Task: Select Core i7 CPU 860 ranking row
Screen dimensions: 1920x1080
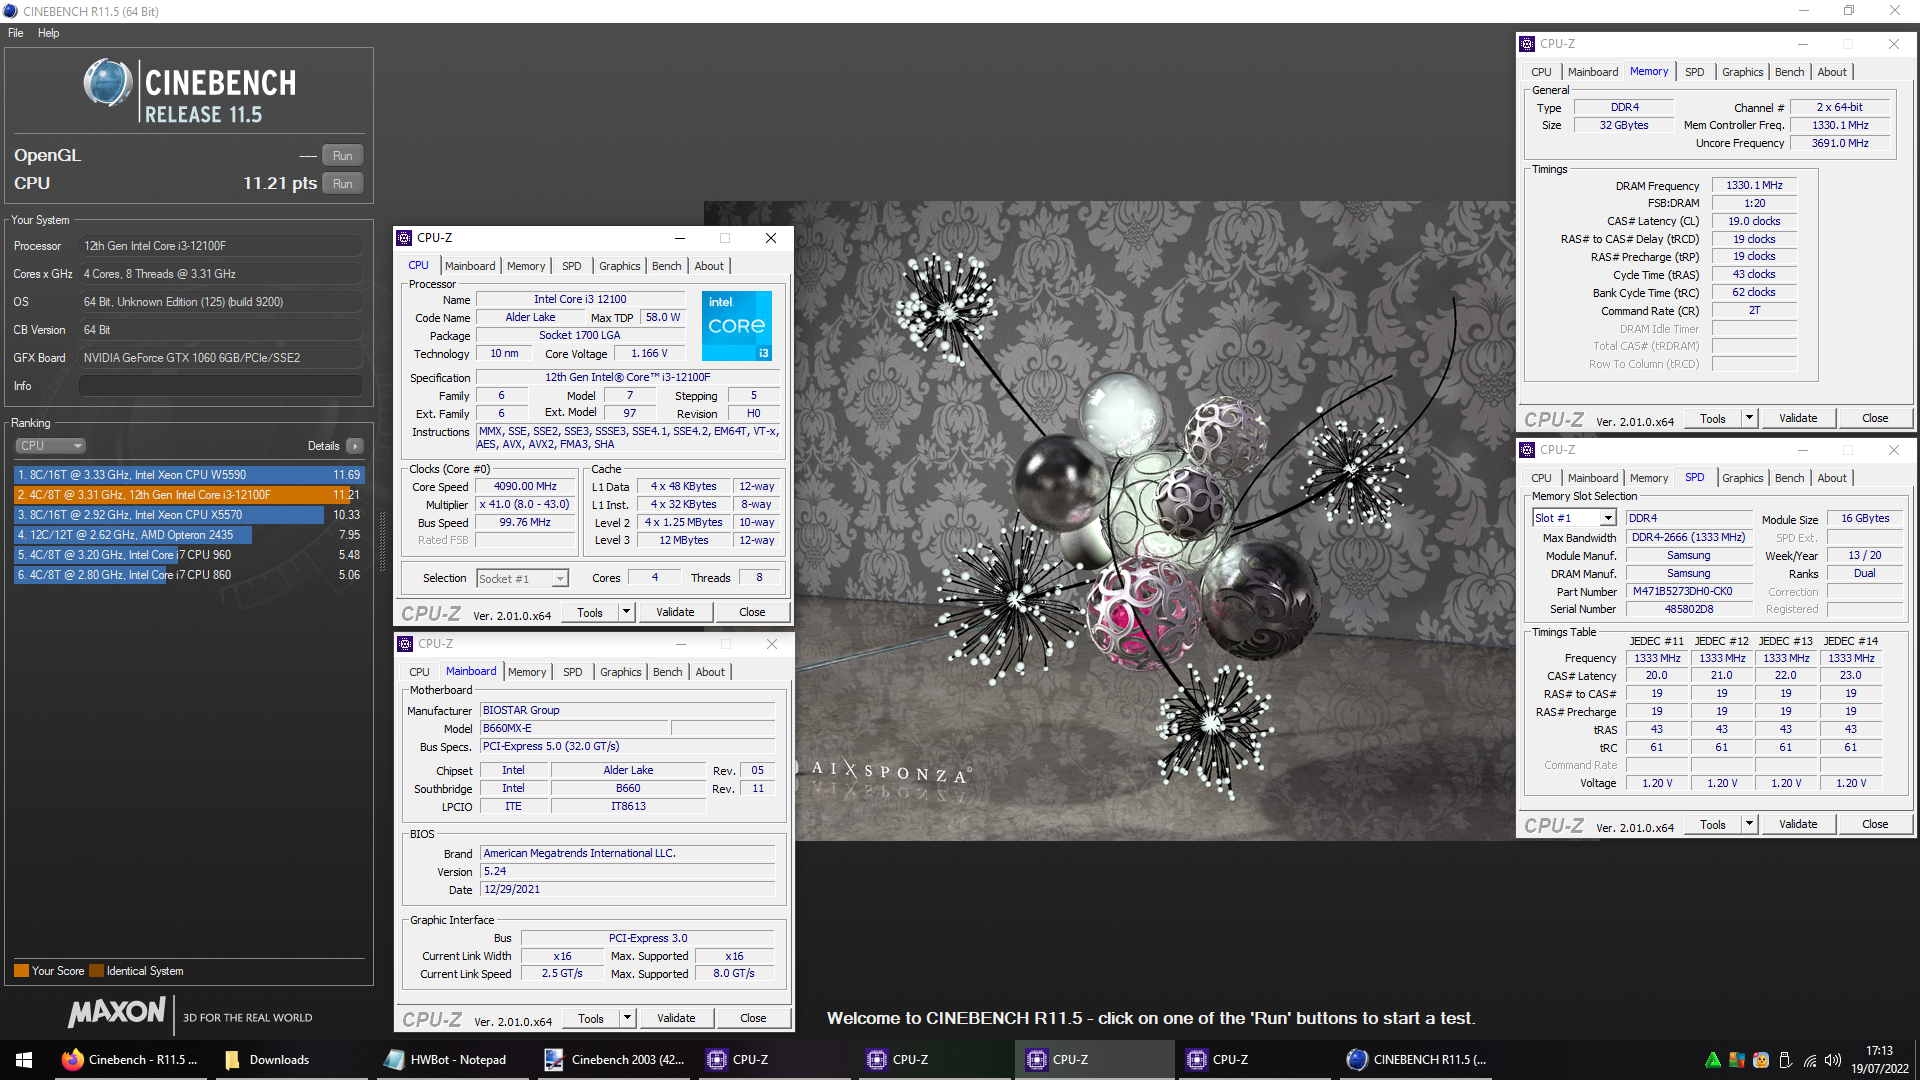Action: click(x=189, y=575)
